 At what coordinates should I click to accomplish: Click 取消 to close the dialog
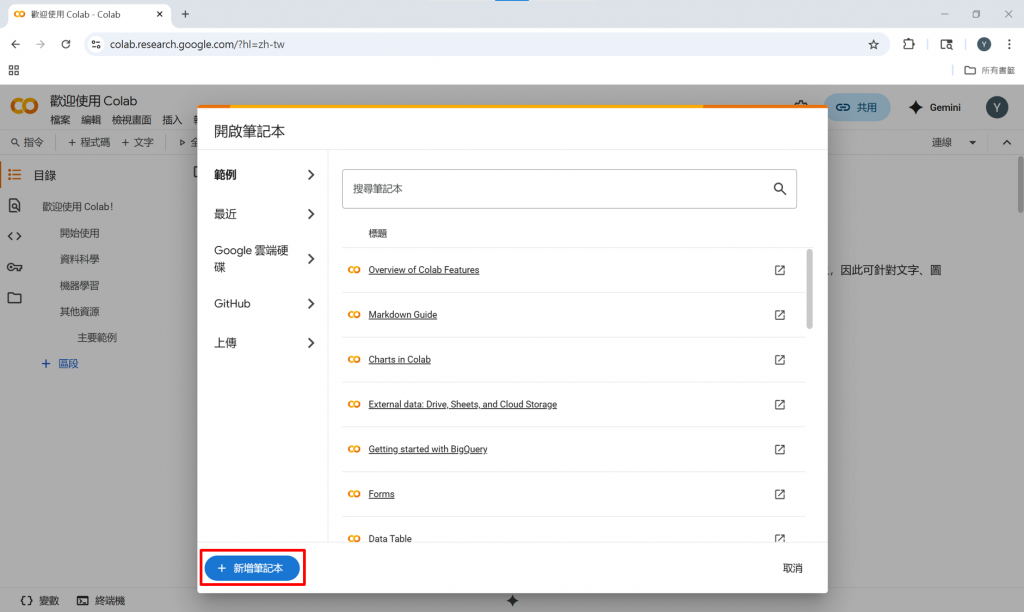coord(792,568)
